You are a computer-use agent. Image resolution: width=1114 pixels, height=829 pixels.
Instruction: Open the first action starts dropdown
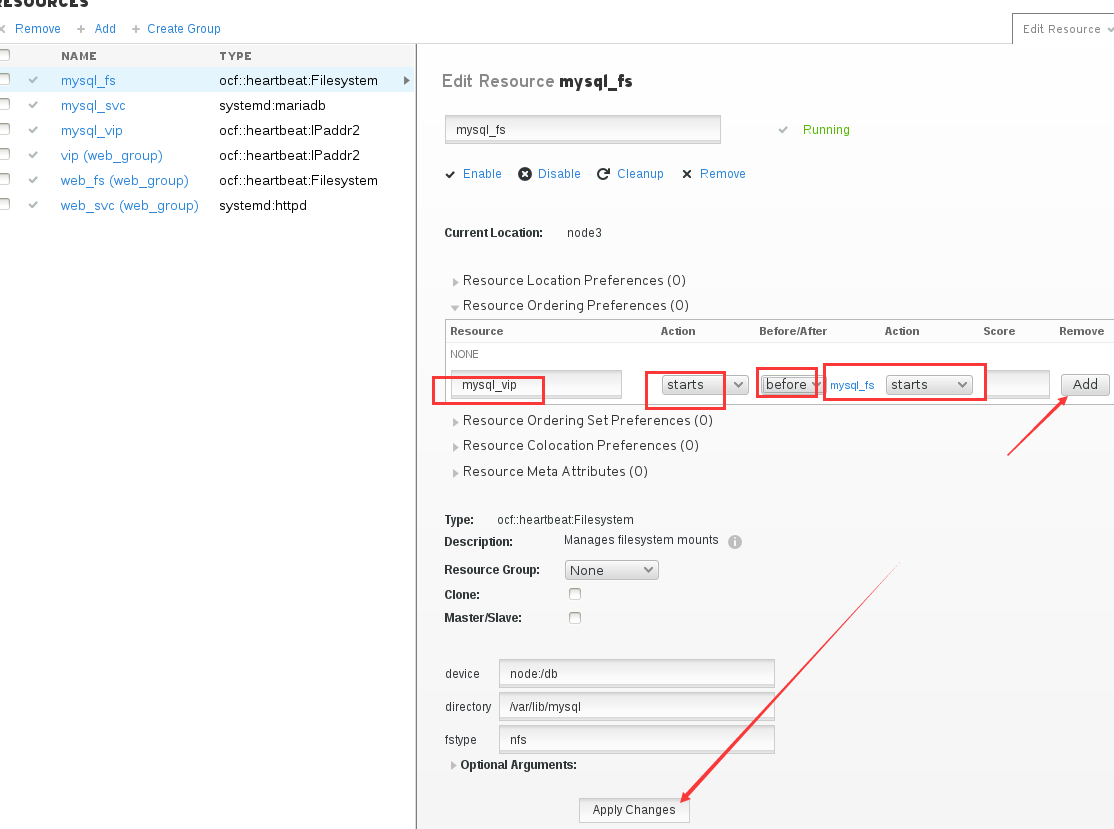(x=705, y=385)
